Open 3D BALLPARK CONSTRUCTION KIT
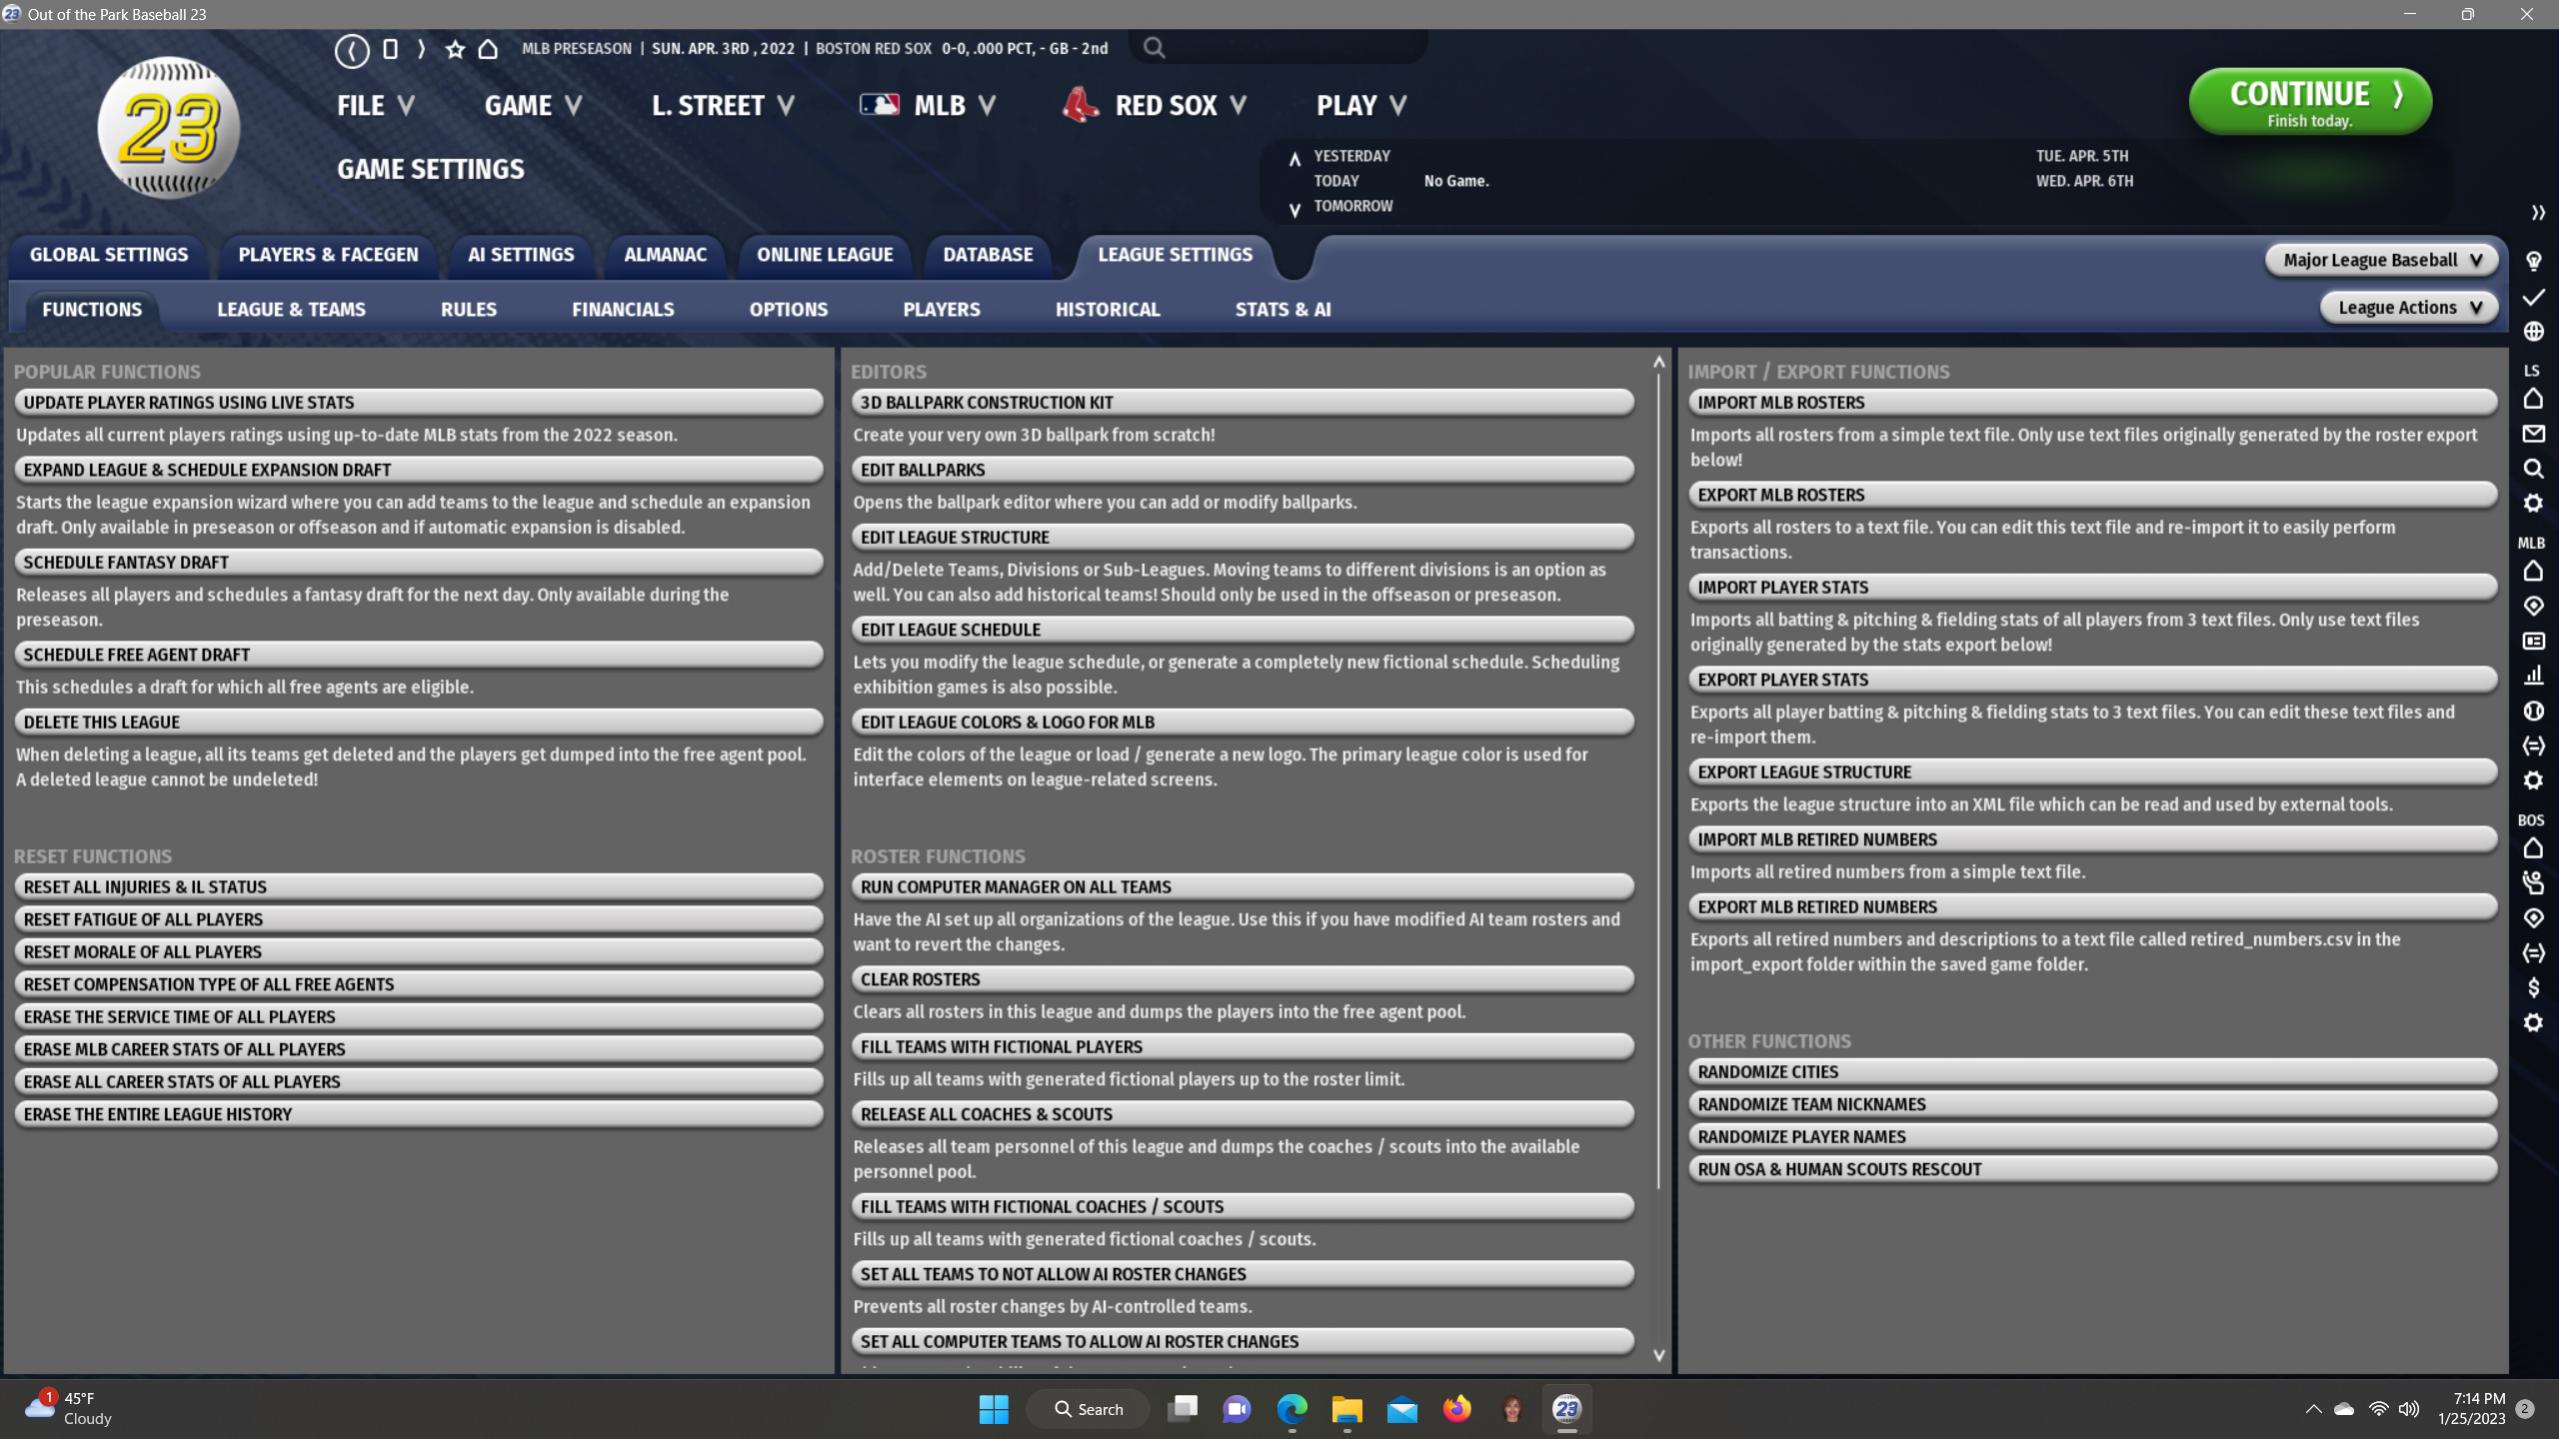2559x1439 pixels. pos(1243,403)
